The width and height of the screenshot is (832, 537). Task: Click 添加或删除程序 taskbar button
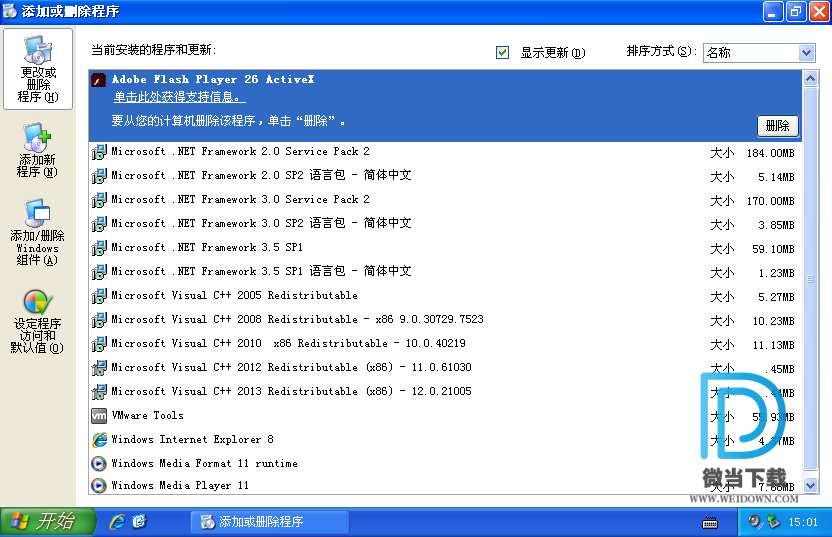coord(270,522)
